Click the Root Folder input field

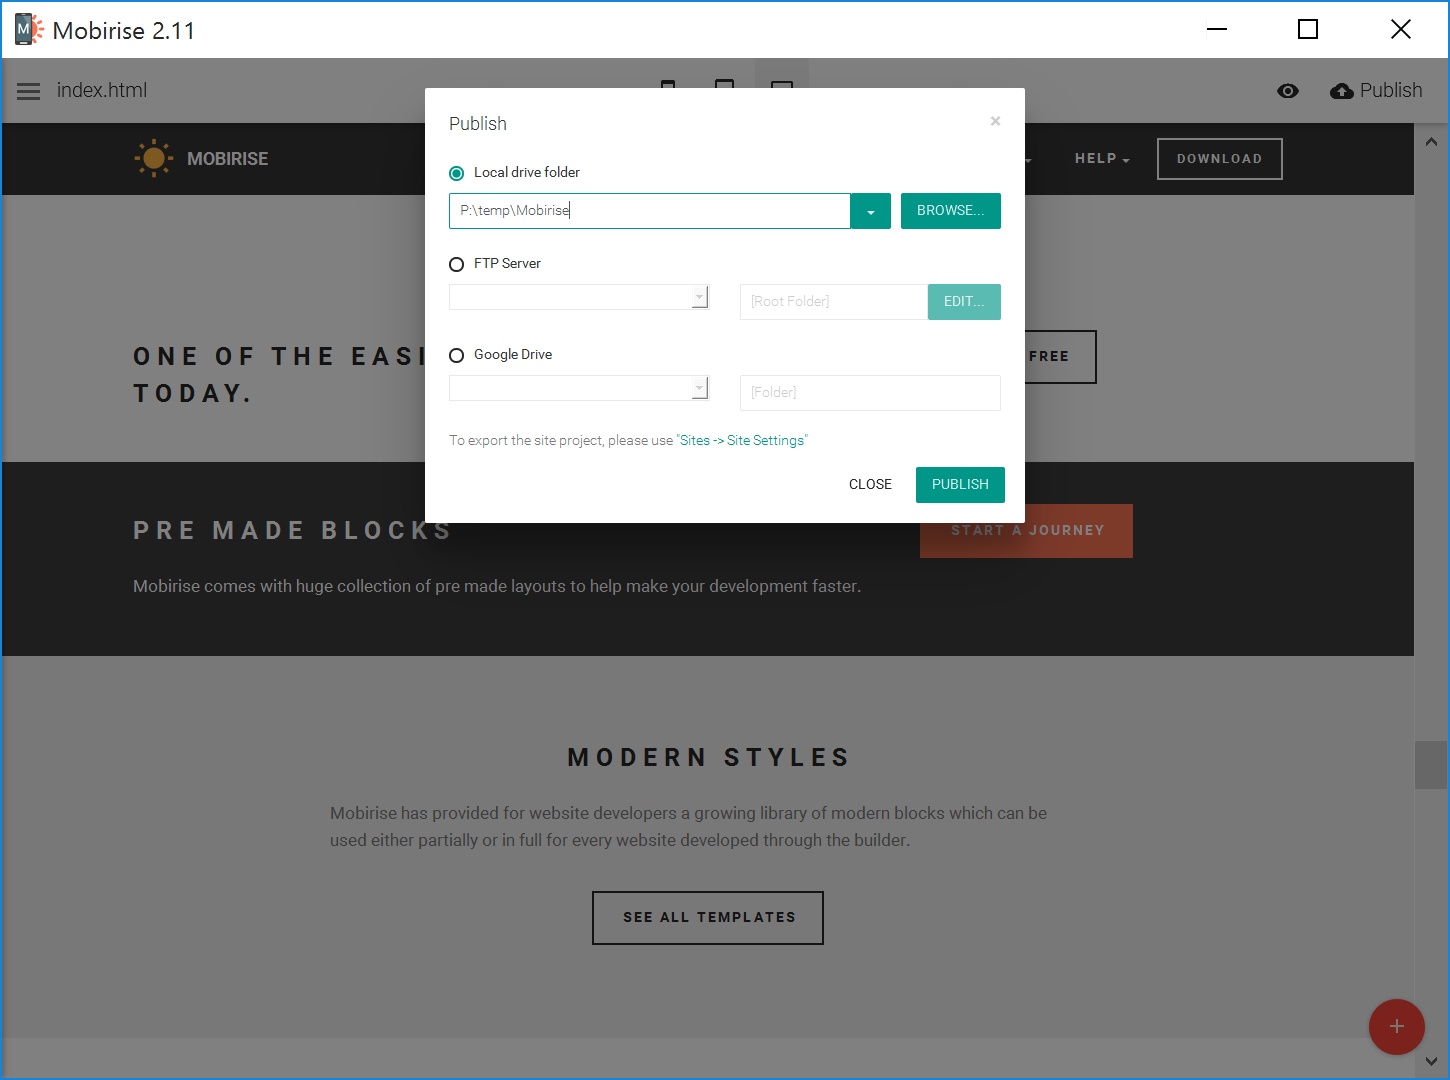833,302
